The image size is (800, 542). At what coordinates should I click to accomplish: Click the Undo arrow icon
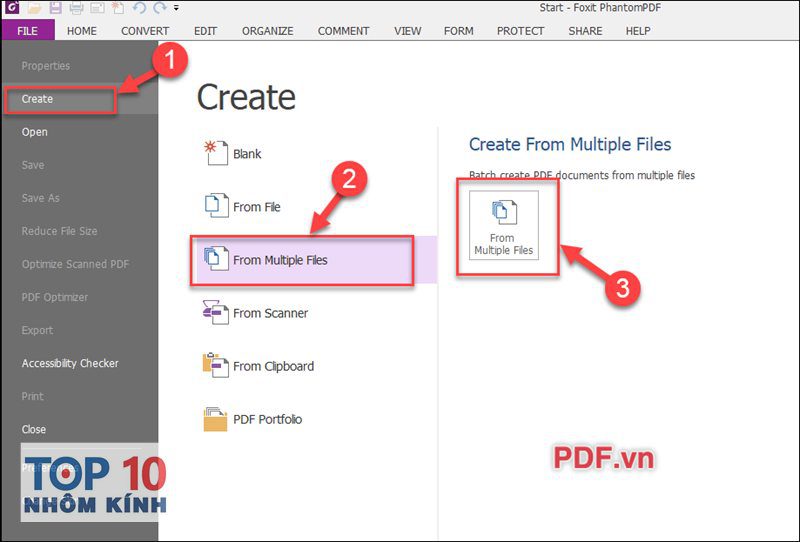click(x=139, y=8)
